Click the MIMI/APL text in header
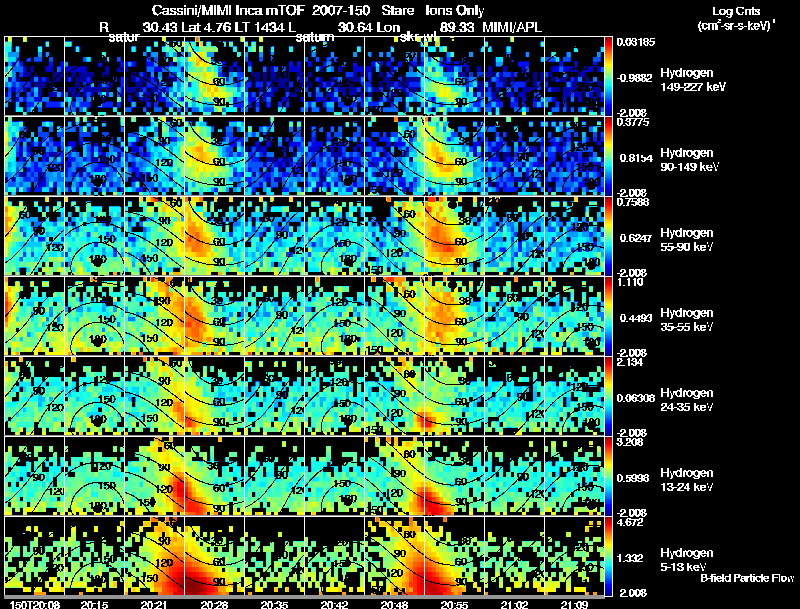 point(512,27)
